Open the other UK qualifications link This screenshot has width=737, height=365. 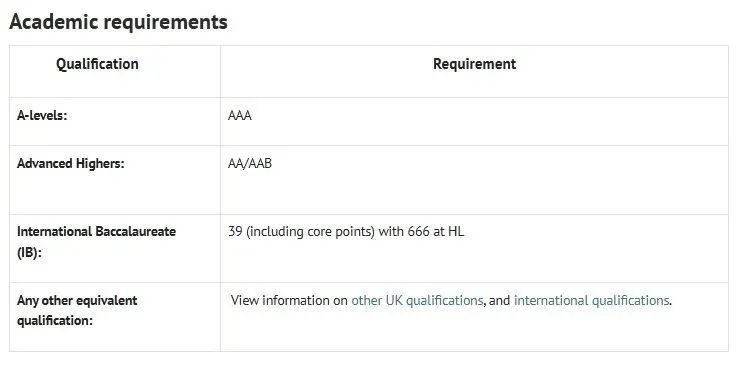click(417, 300)
